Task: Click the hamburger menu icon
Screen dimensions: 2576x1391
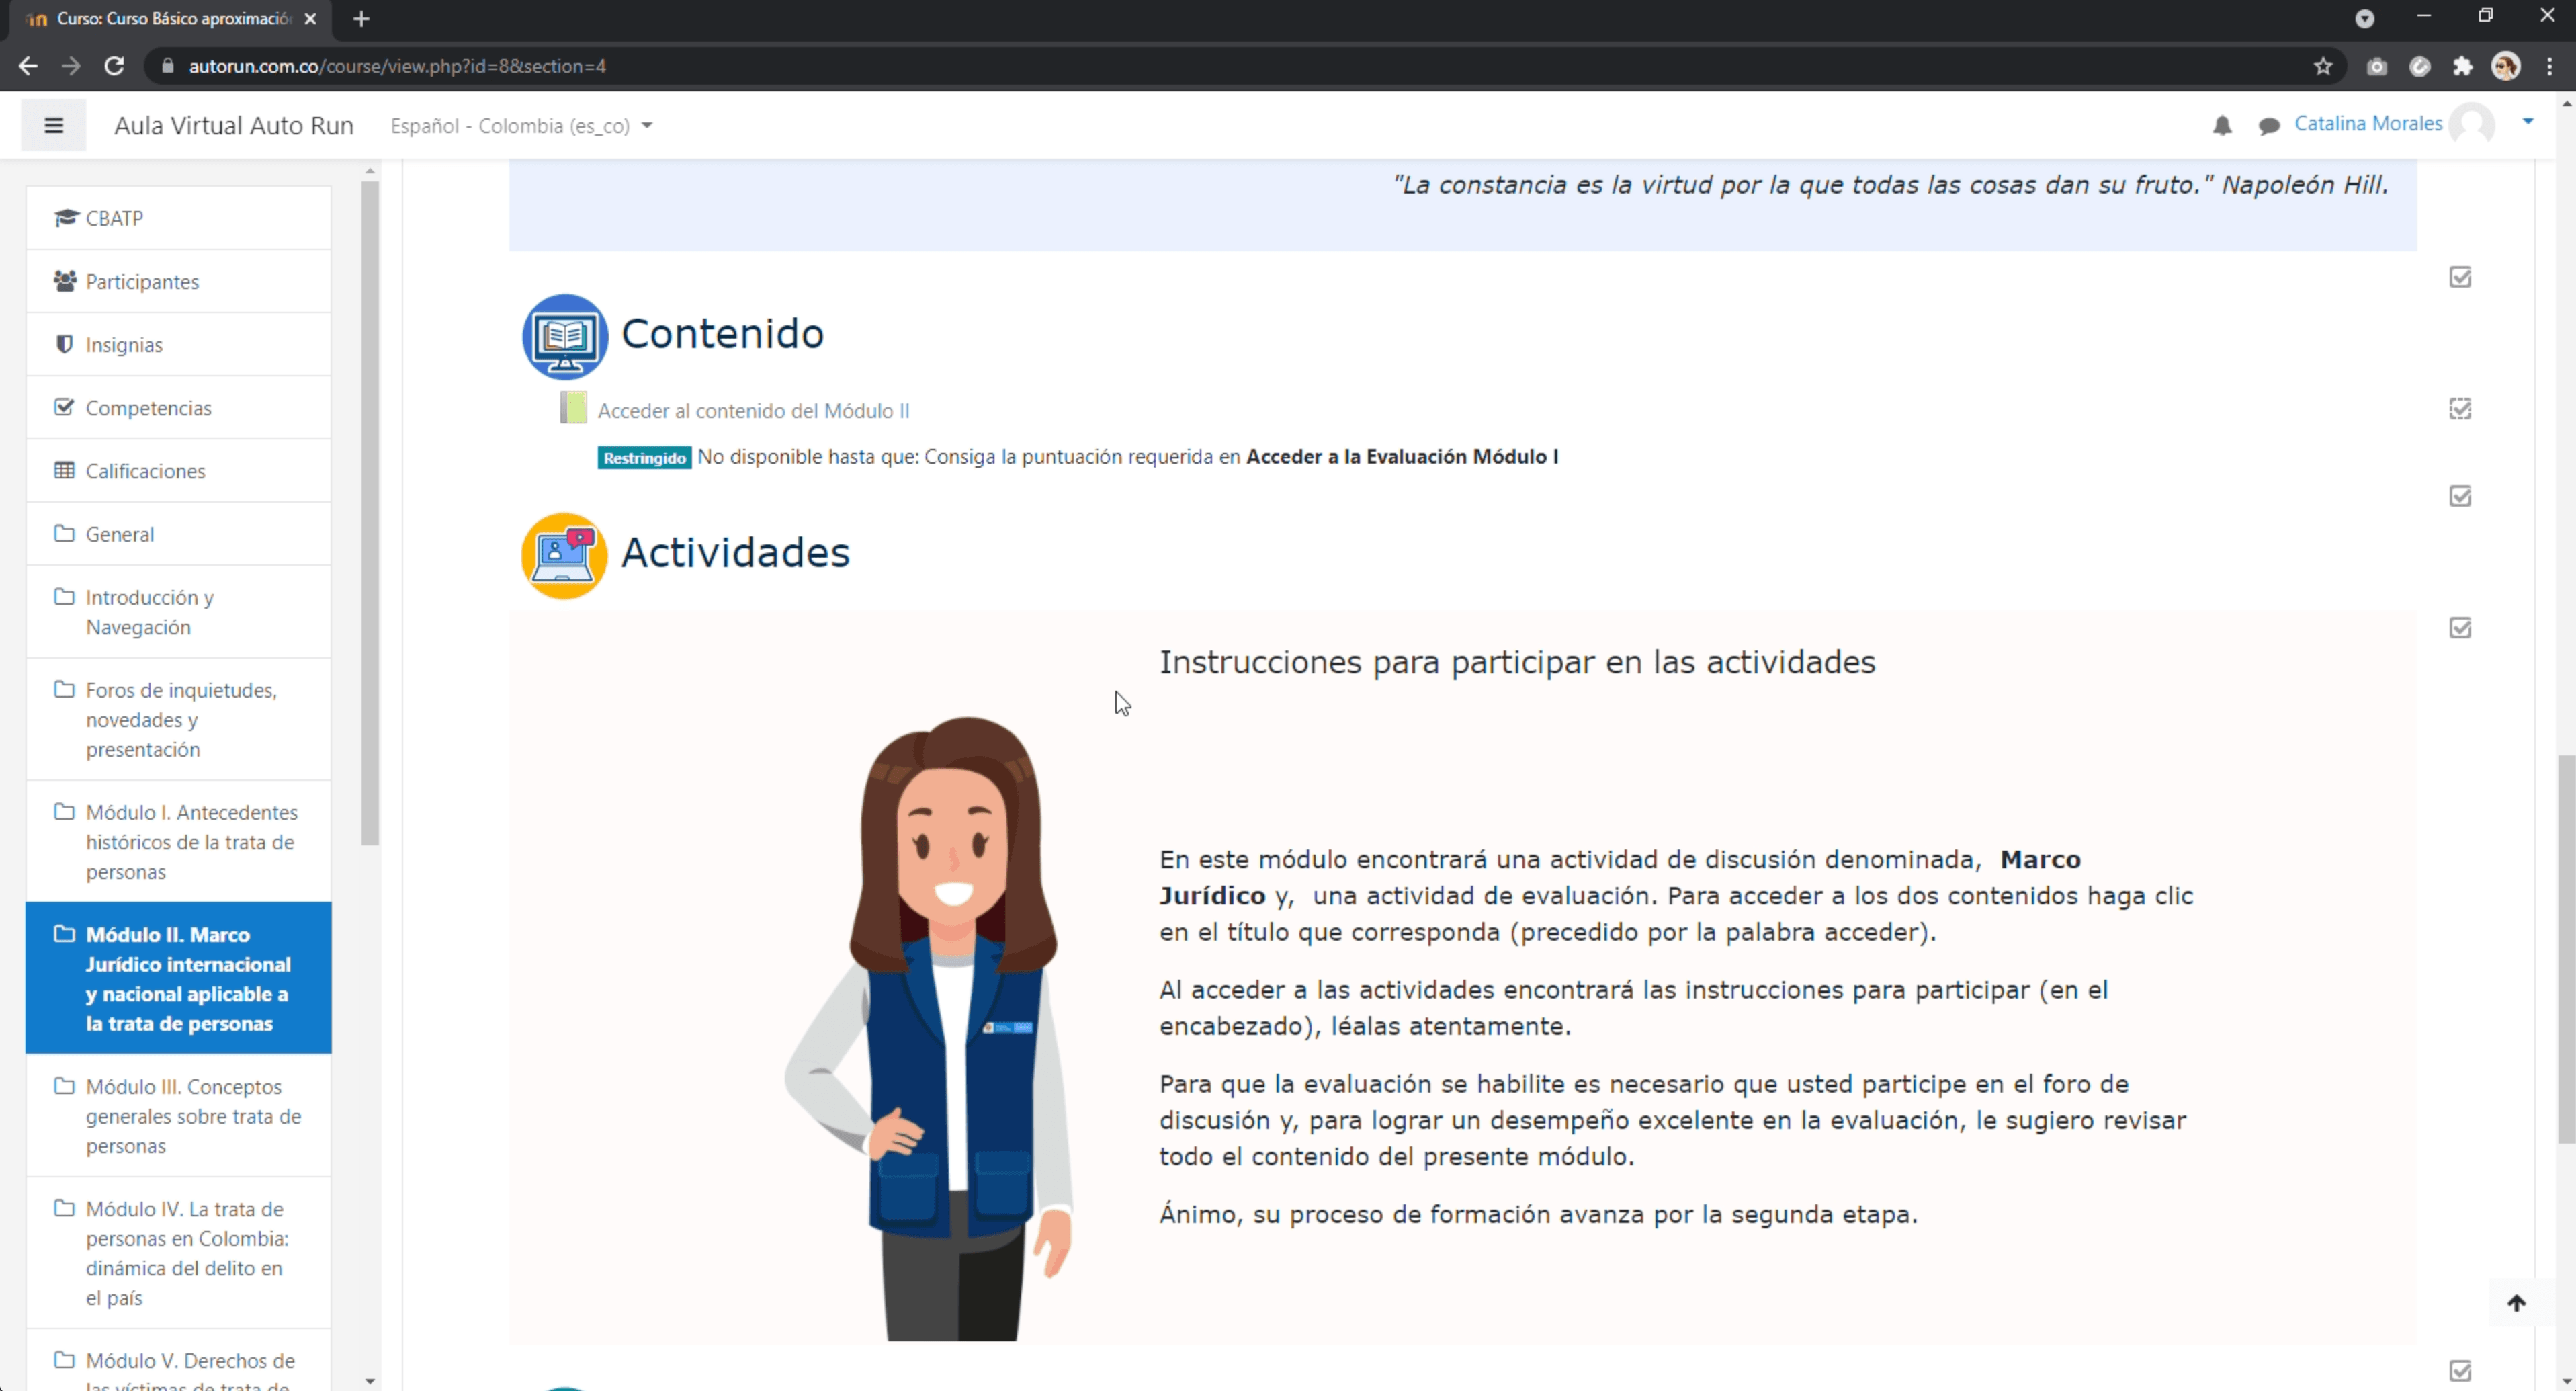Action: [x=54, y=125]
